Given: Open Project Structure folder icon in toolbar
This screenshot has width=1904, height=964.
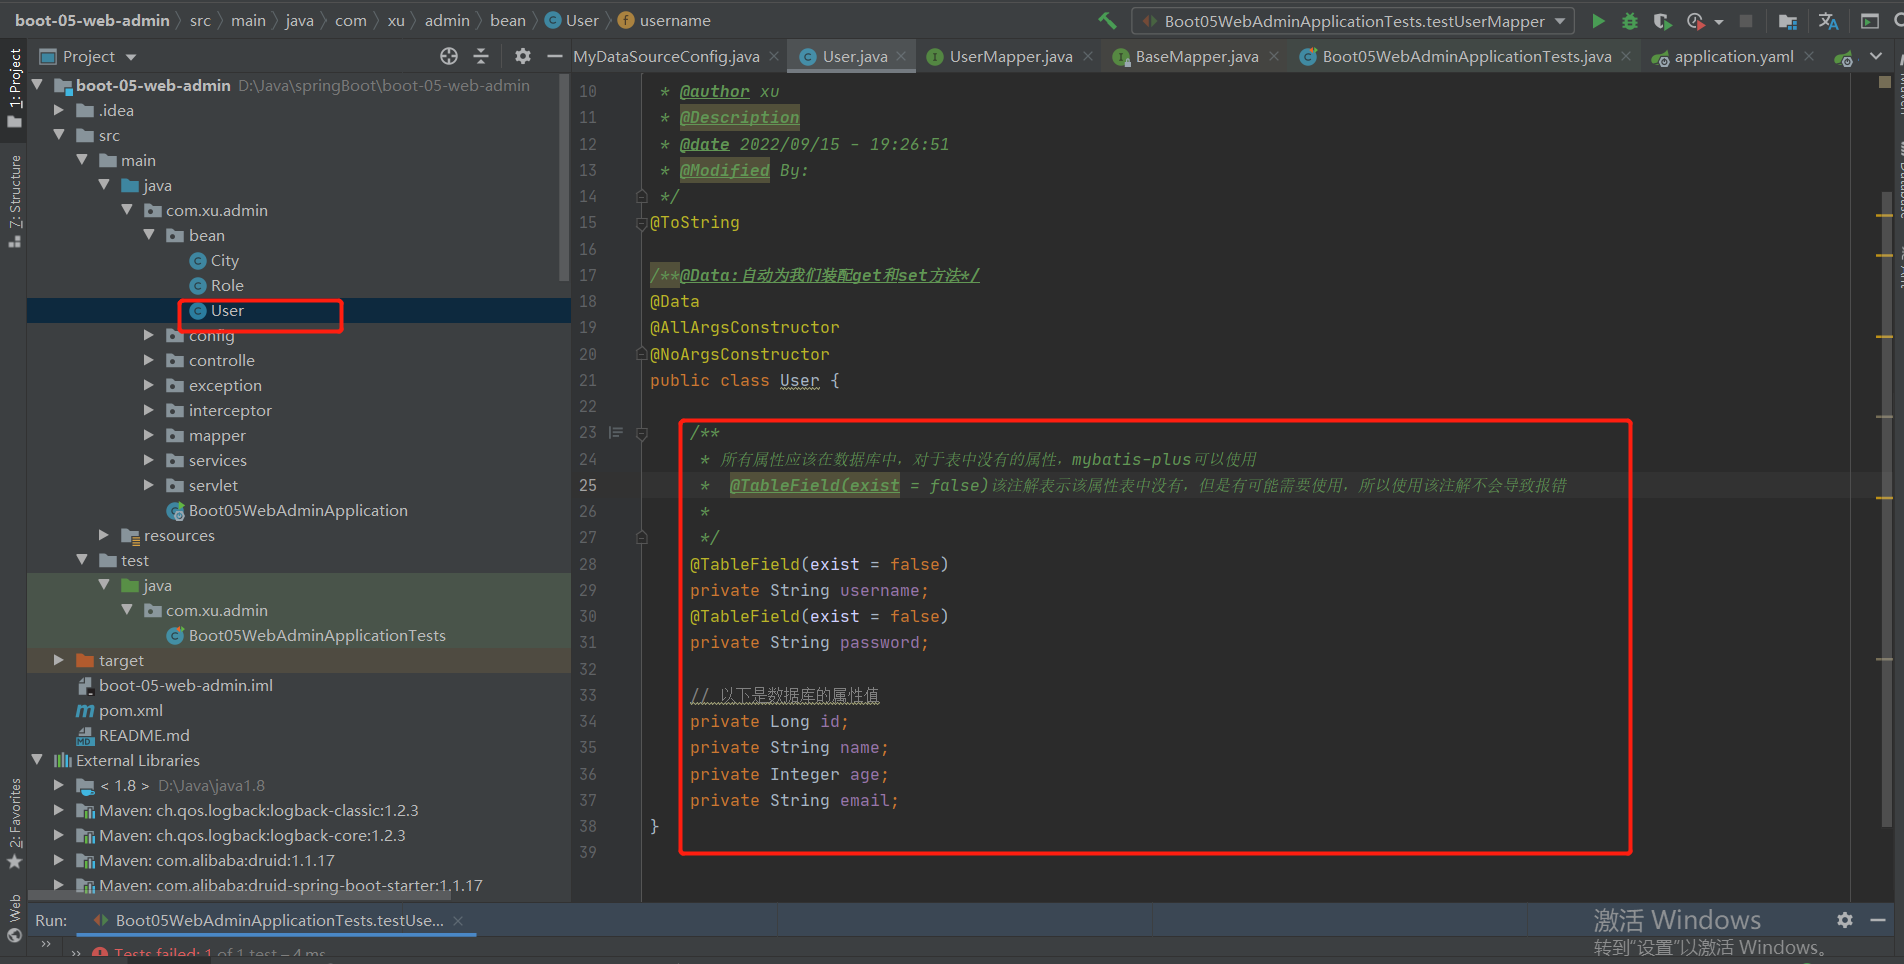Looking at the screenshot, I should pos(1788,21).
